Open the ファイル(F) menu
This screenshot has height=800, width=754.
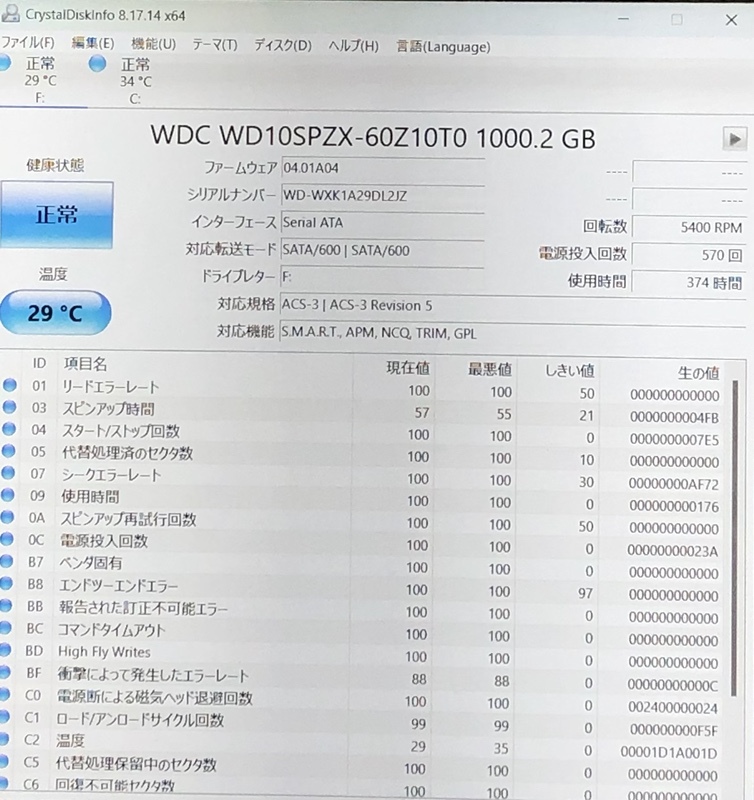click(x=28, y=43)
